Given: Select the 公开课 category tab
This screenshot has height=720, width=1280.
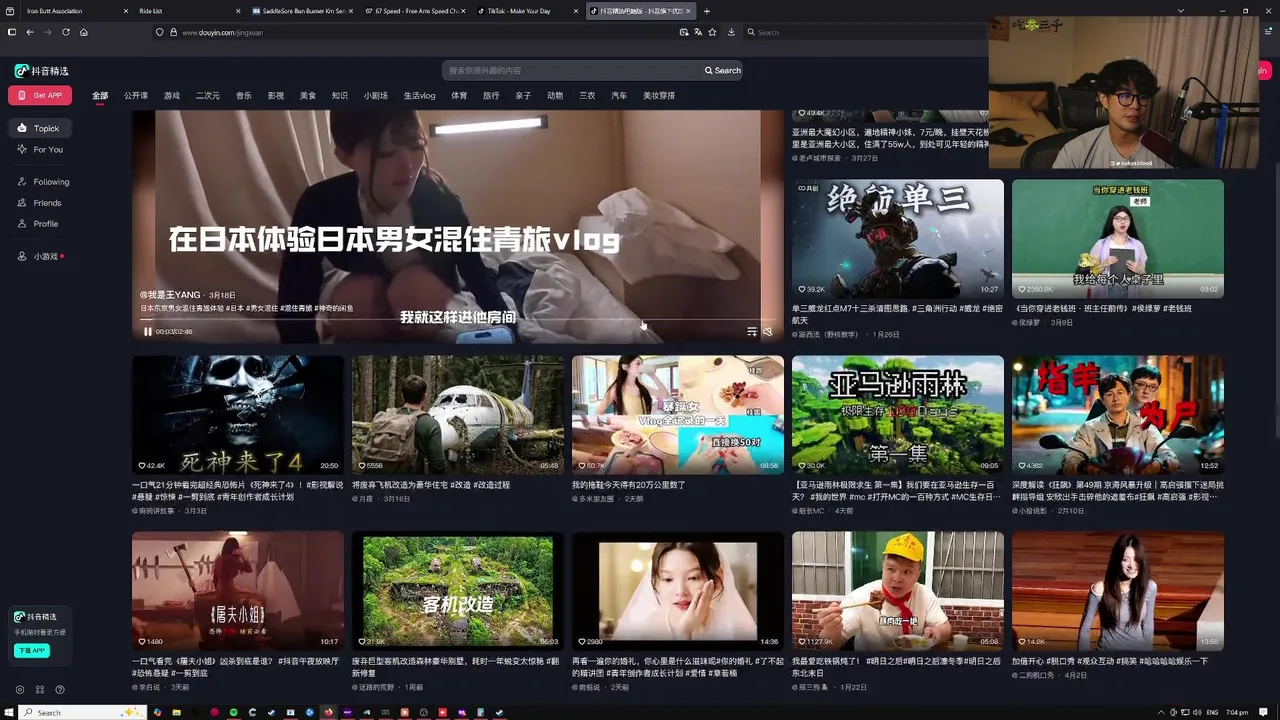Looking at the screenshot, I should tap(136, 96).
